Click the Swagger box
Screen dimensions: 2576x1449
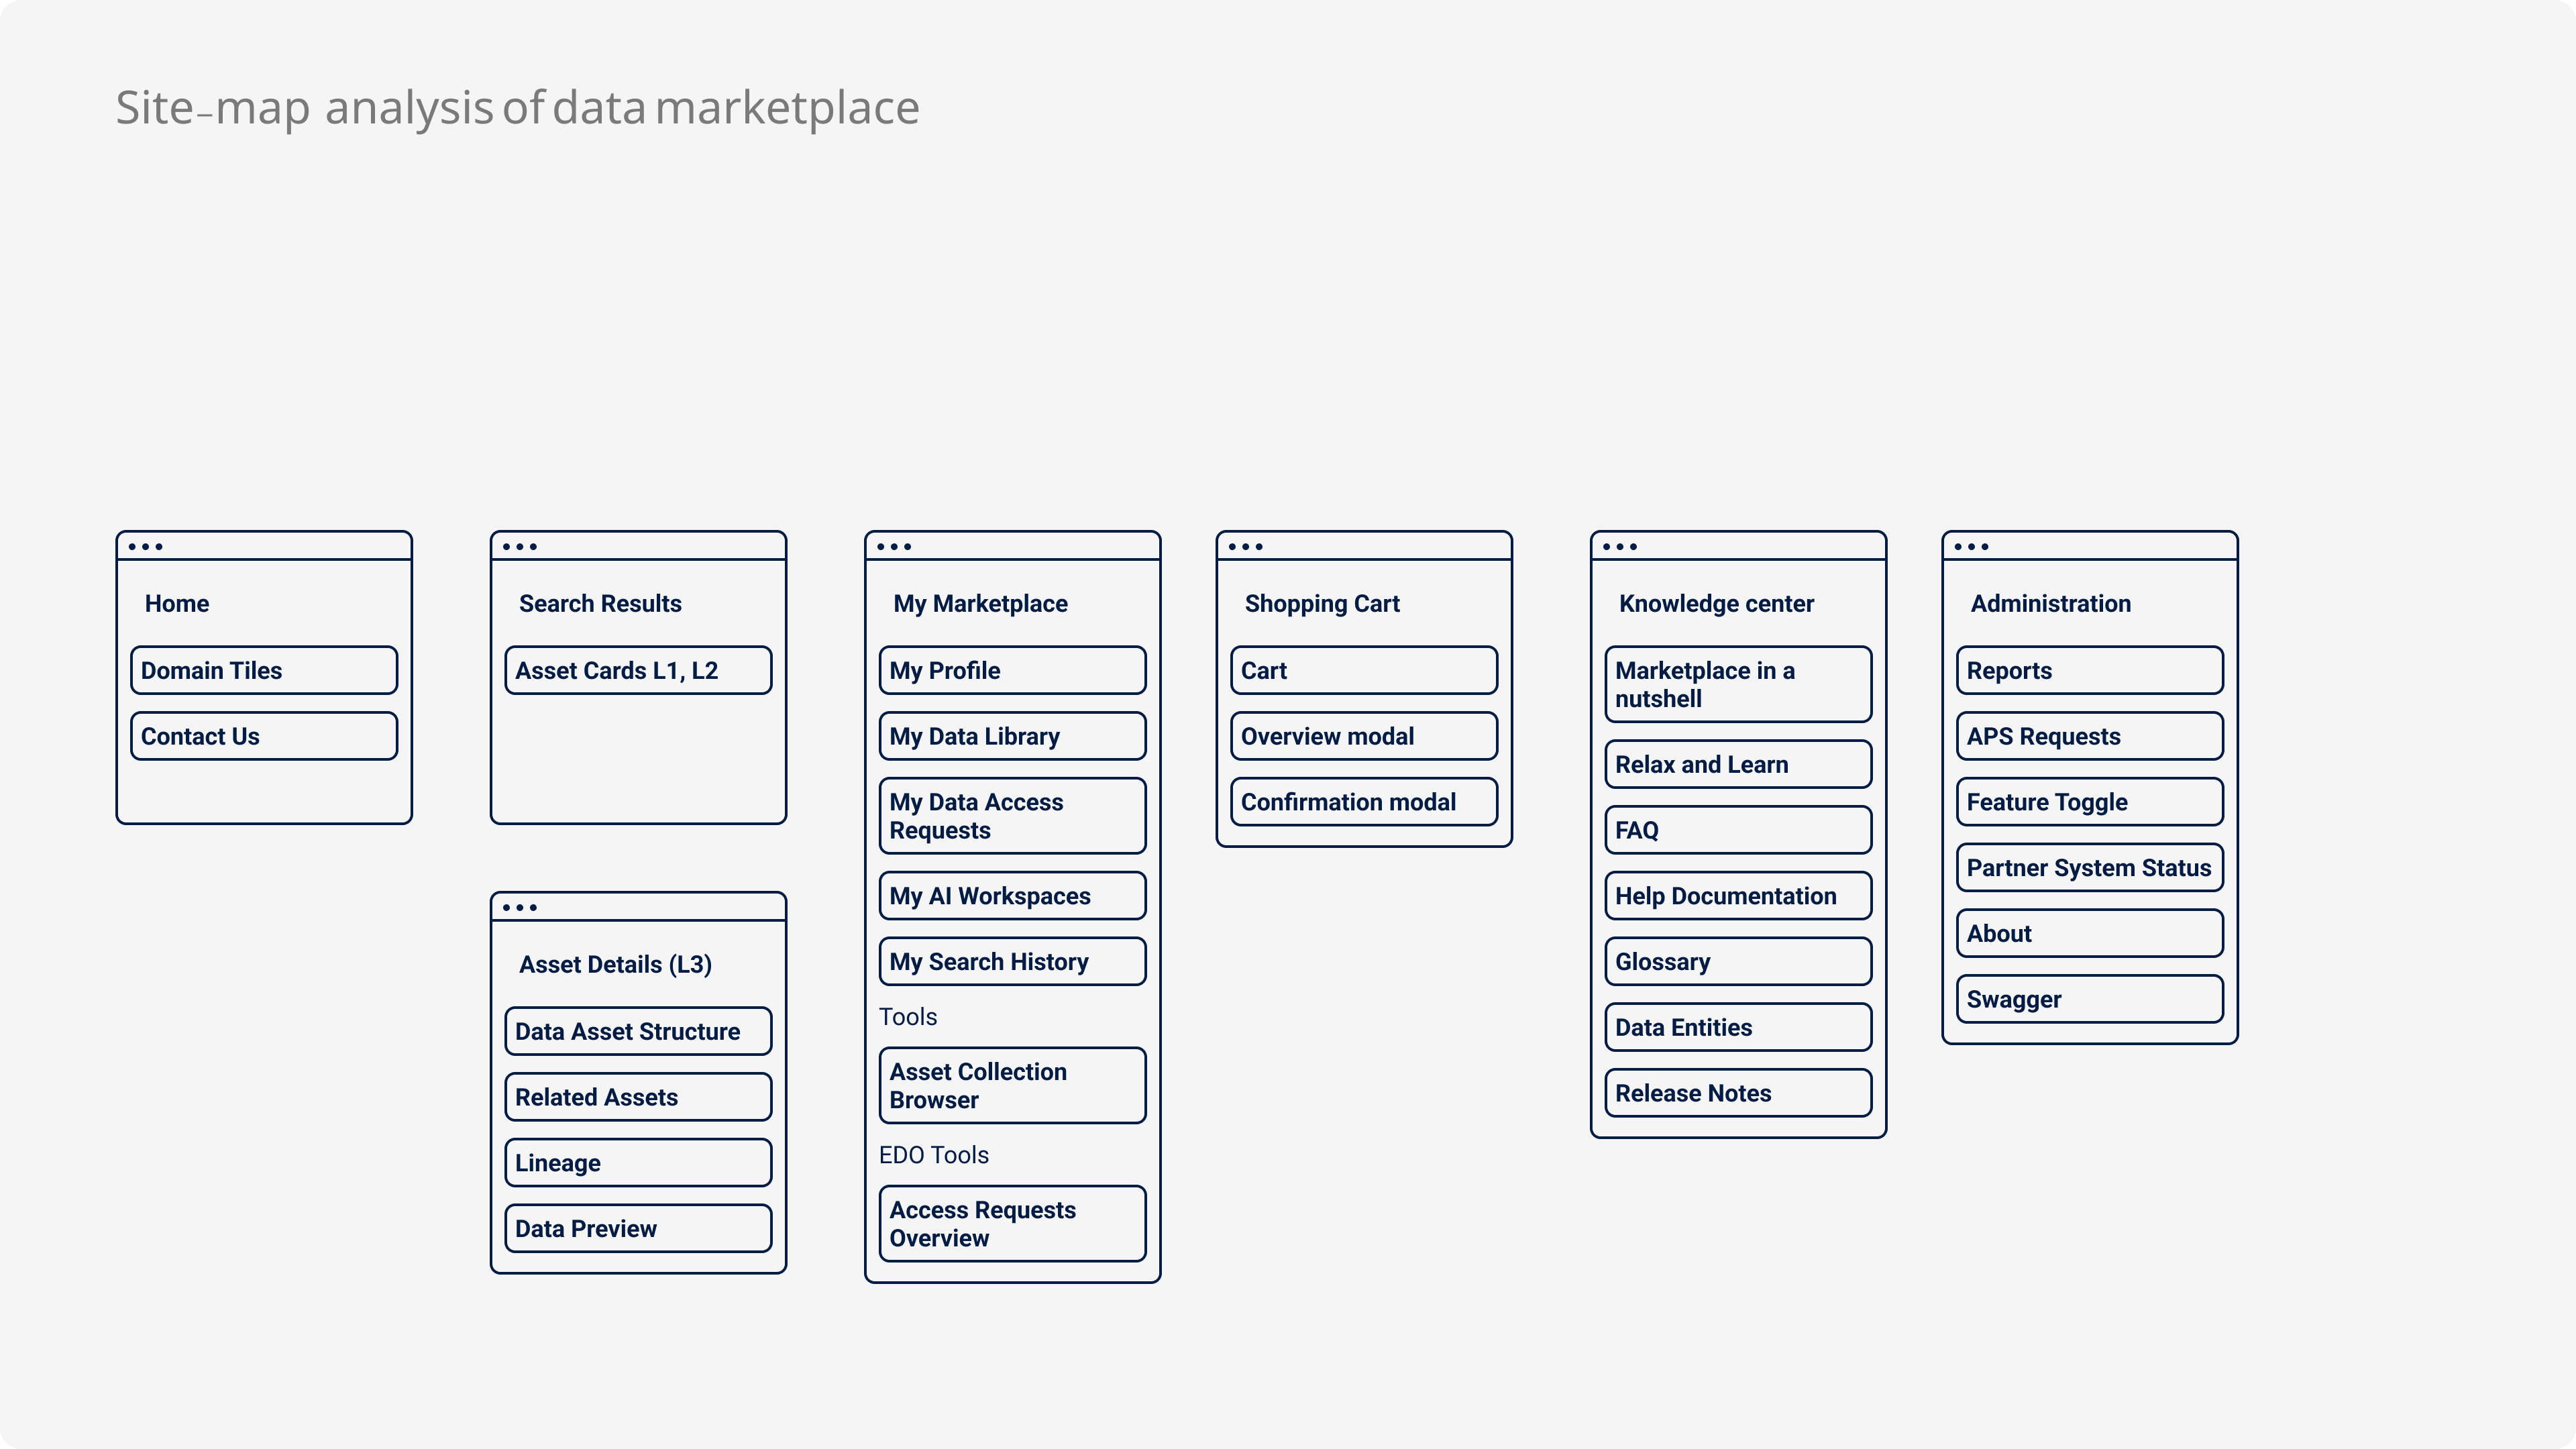click(x=2090, y=999)
